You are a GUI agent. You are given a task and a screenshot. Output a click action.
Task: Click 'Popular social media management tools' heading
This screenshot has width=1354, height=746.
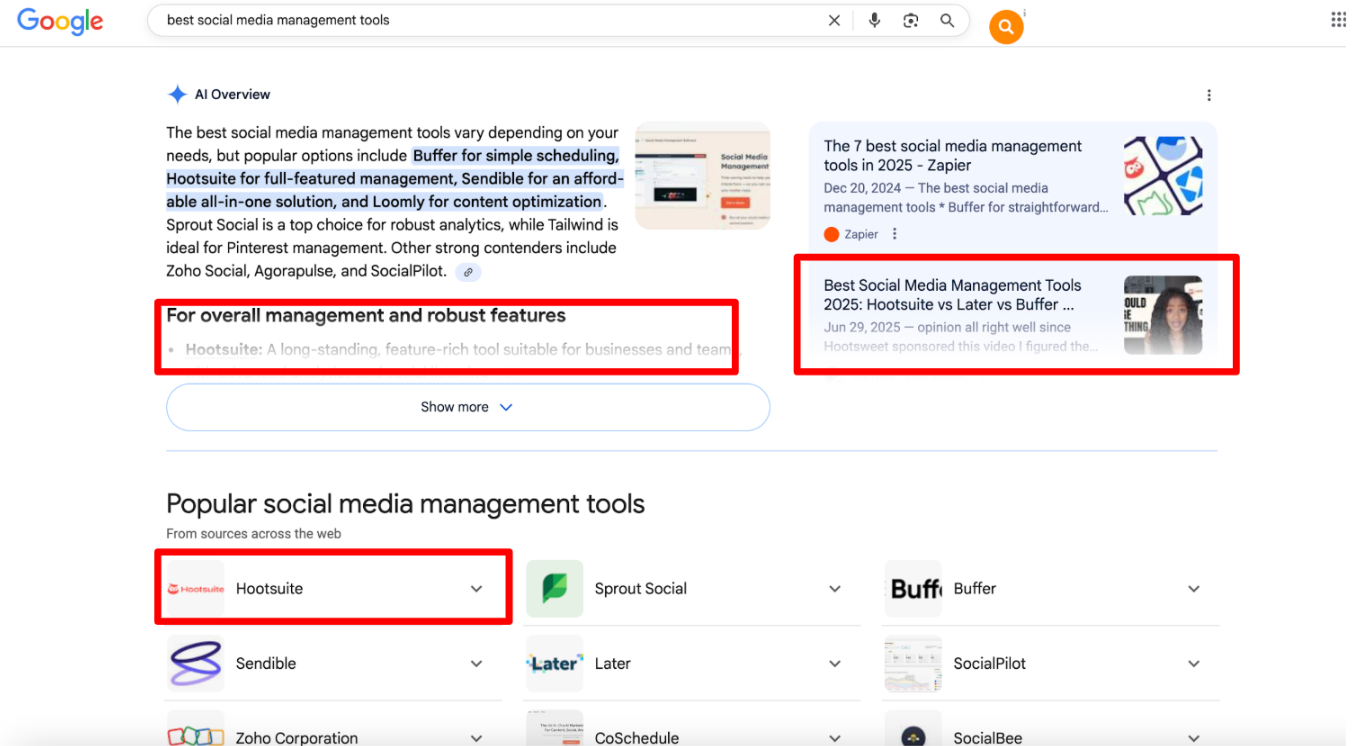pyautogui.click(x=405, y=503)
